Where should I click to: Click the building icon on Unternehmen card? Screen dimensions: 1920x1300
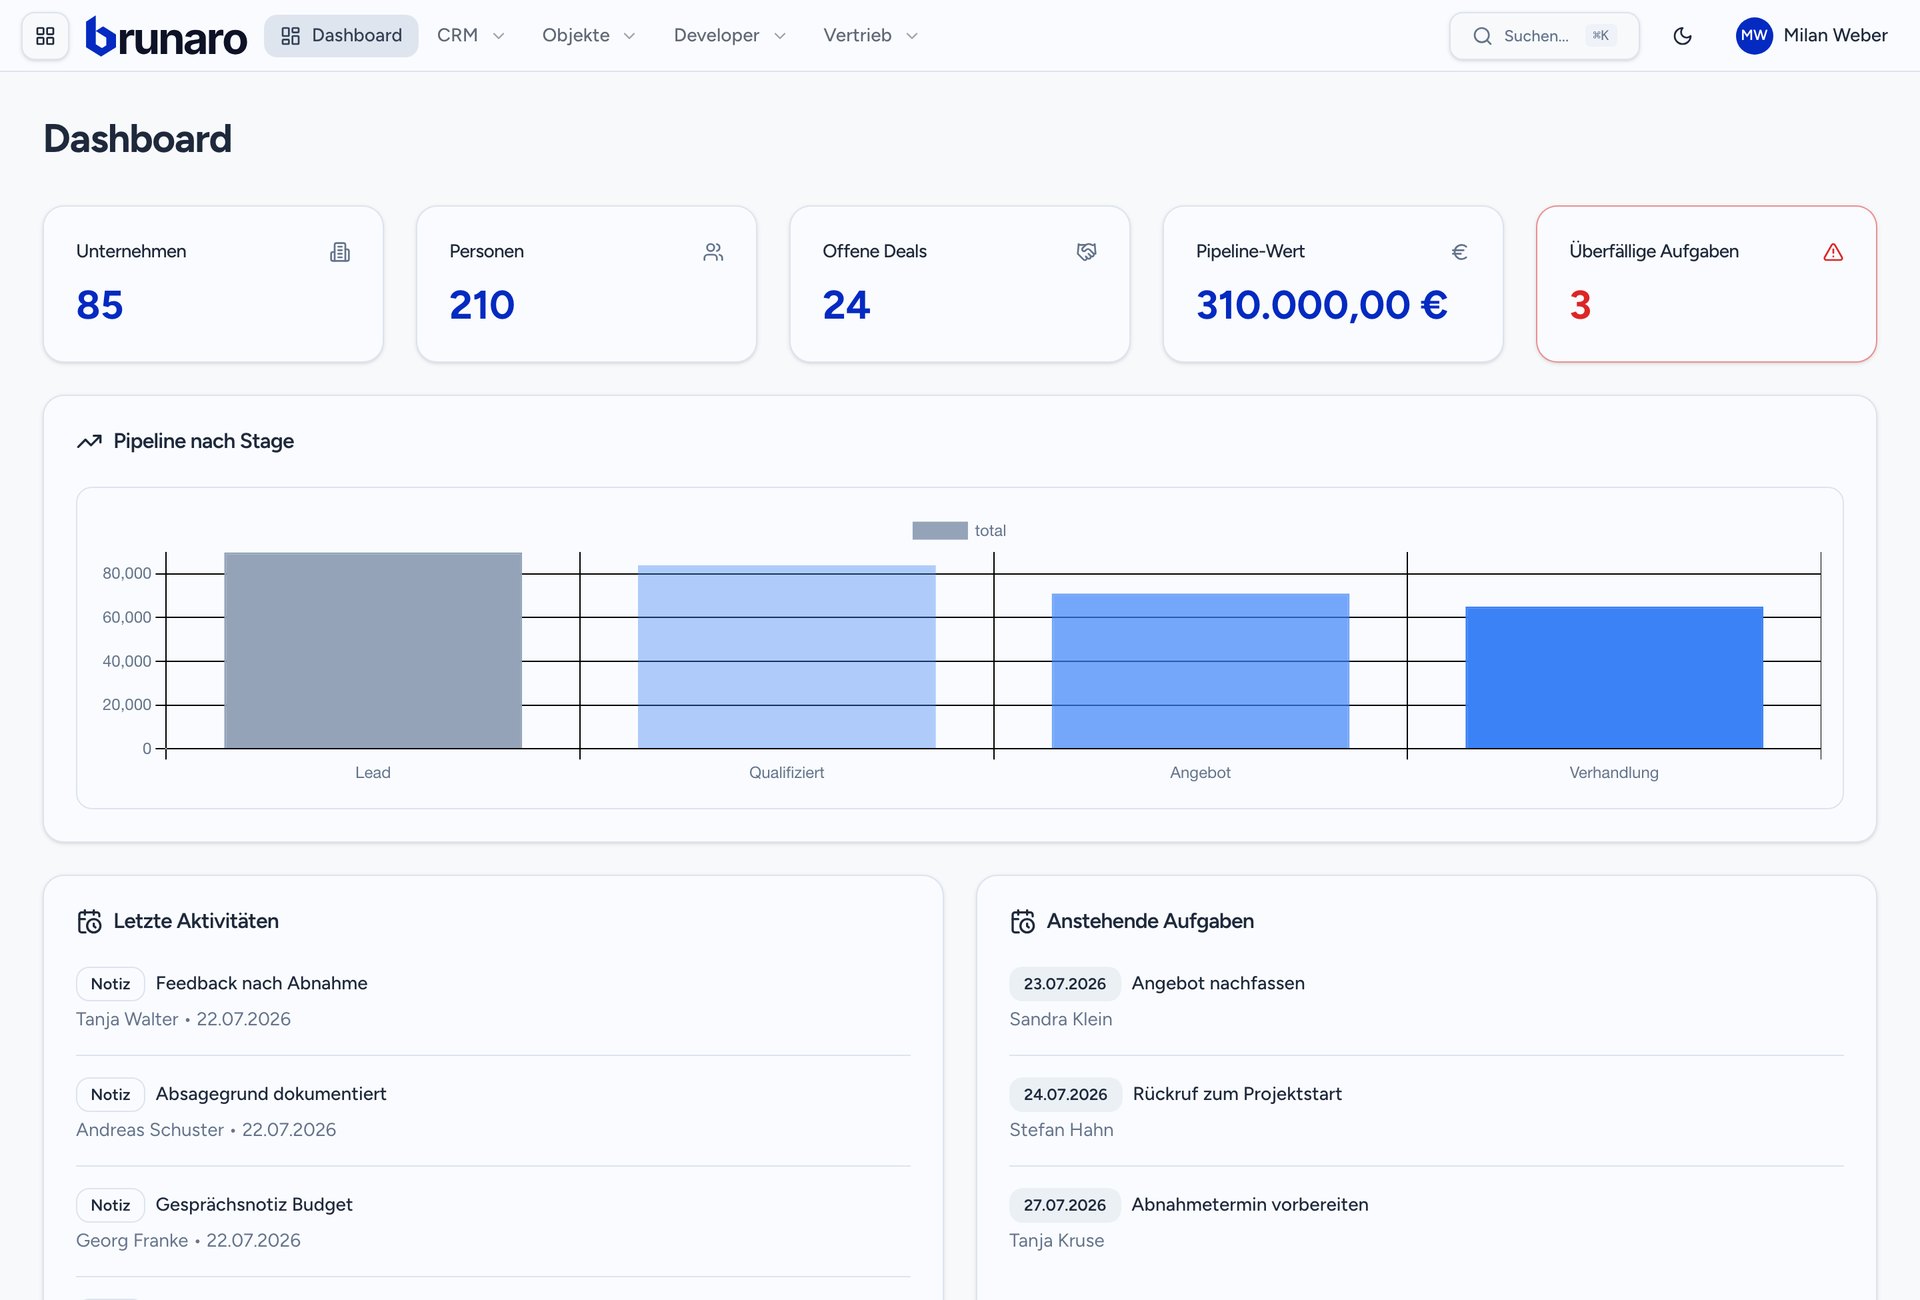[x=340, y=252]
